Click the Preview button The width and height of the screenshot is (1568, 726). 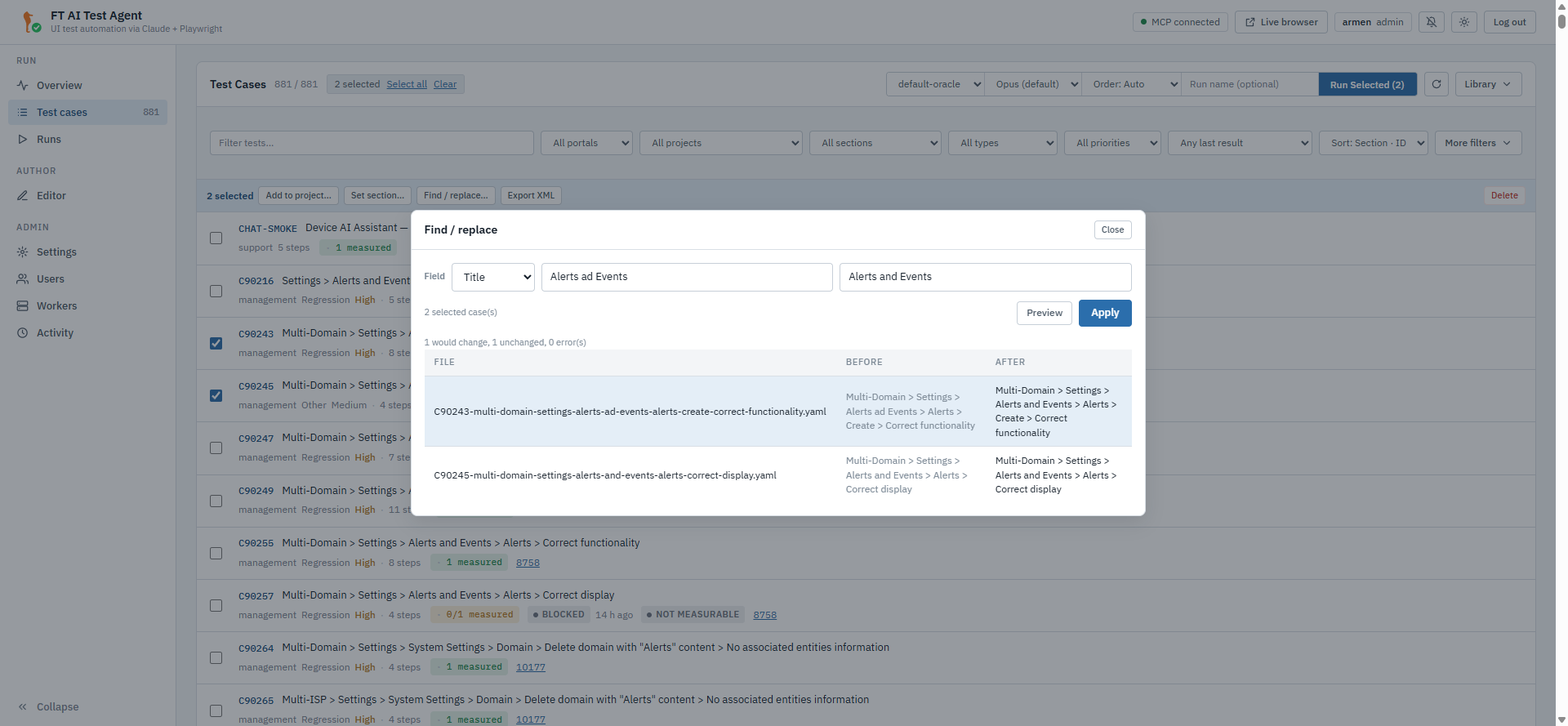(1044, 313)
